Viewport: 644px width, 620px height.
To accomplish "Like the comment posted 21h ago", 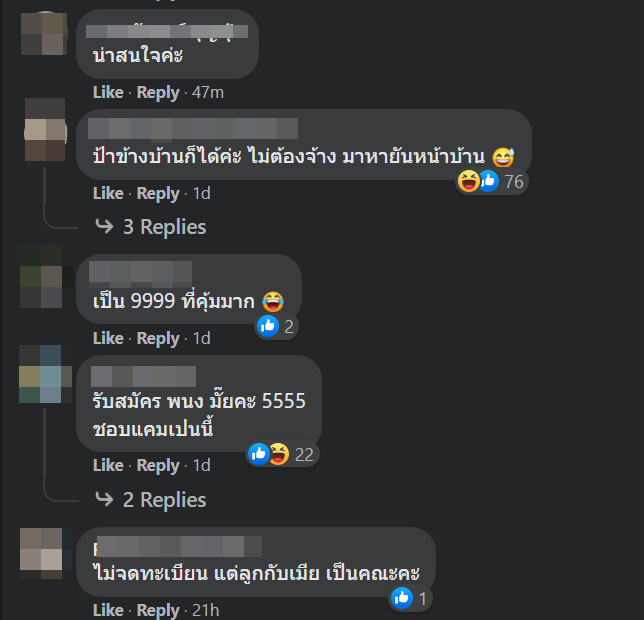I will coord(108,610).
